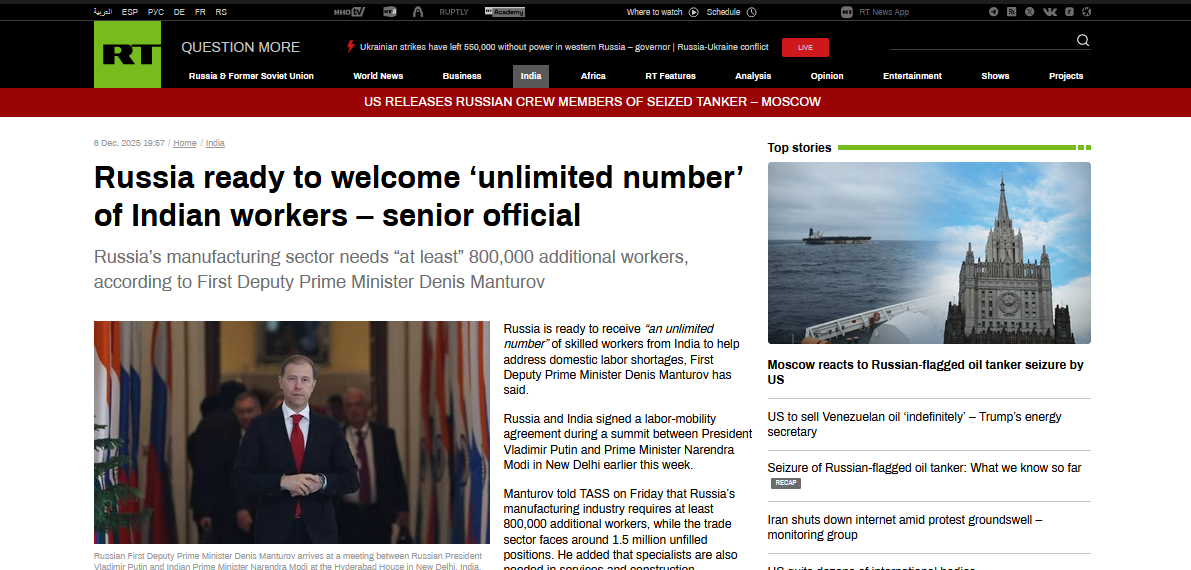Switch to Arabic language edition
This screenshot has height=570, width=1191.
(103, 11)
